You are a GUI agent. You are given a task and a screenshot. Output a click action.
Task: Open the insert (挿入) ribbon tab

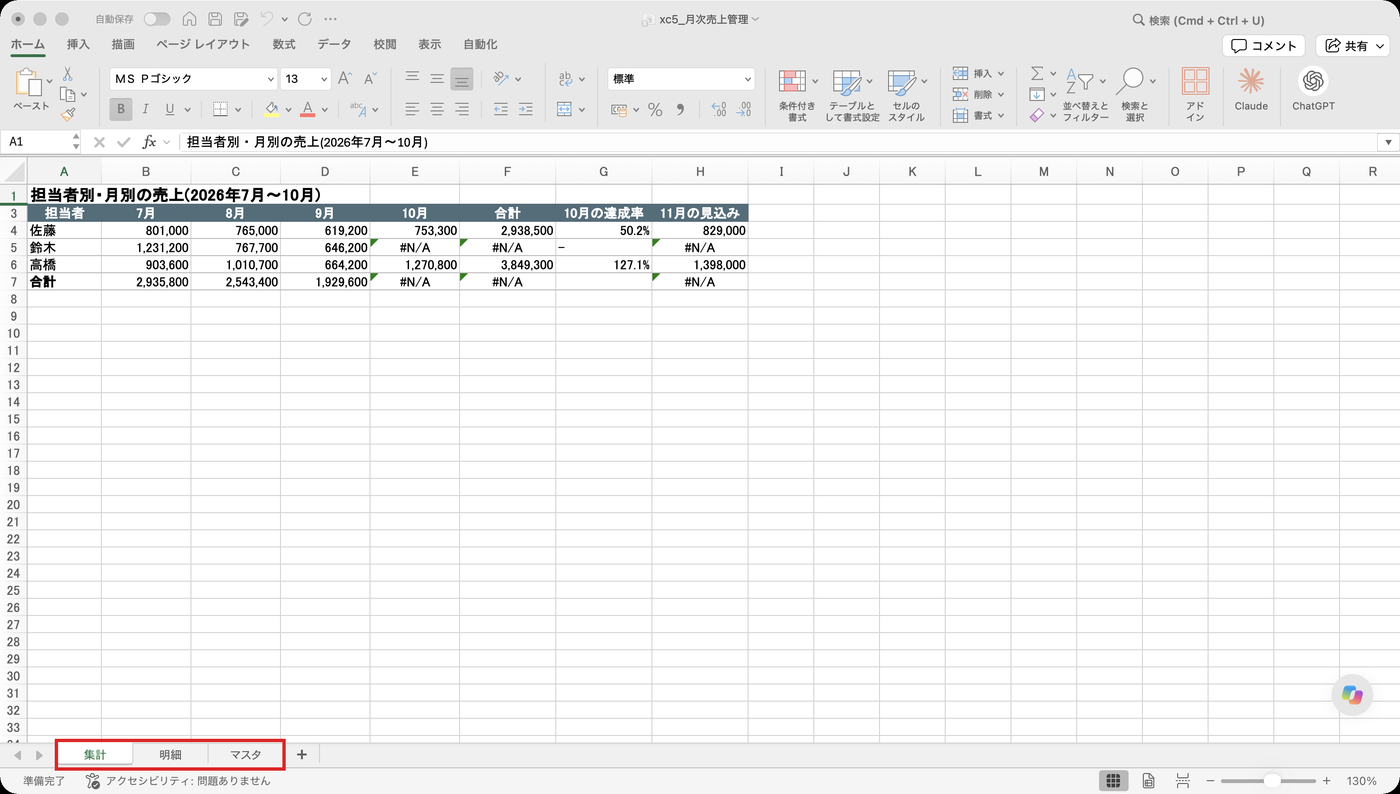pos(78,44)
